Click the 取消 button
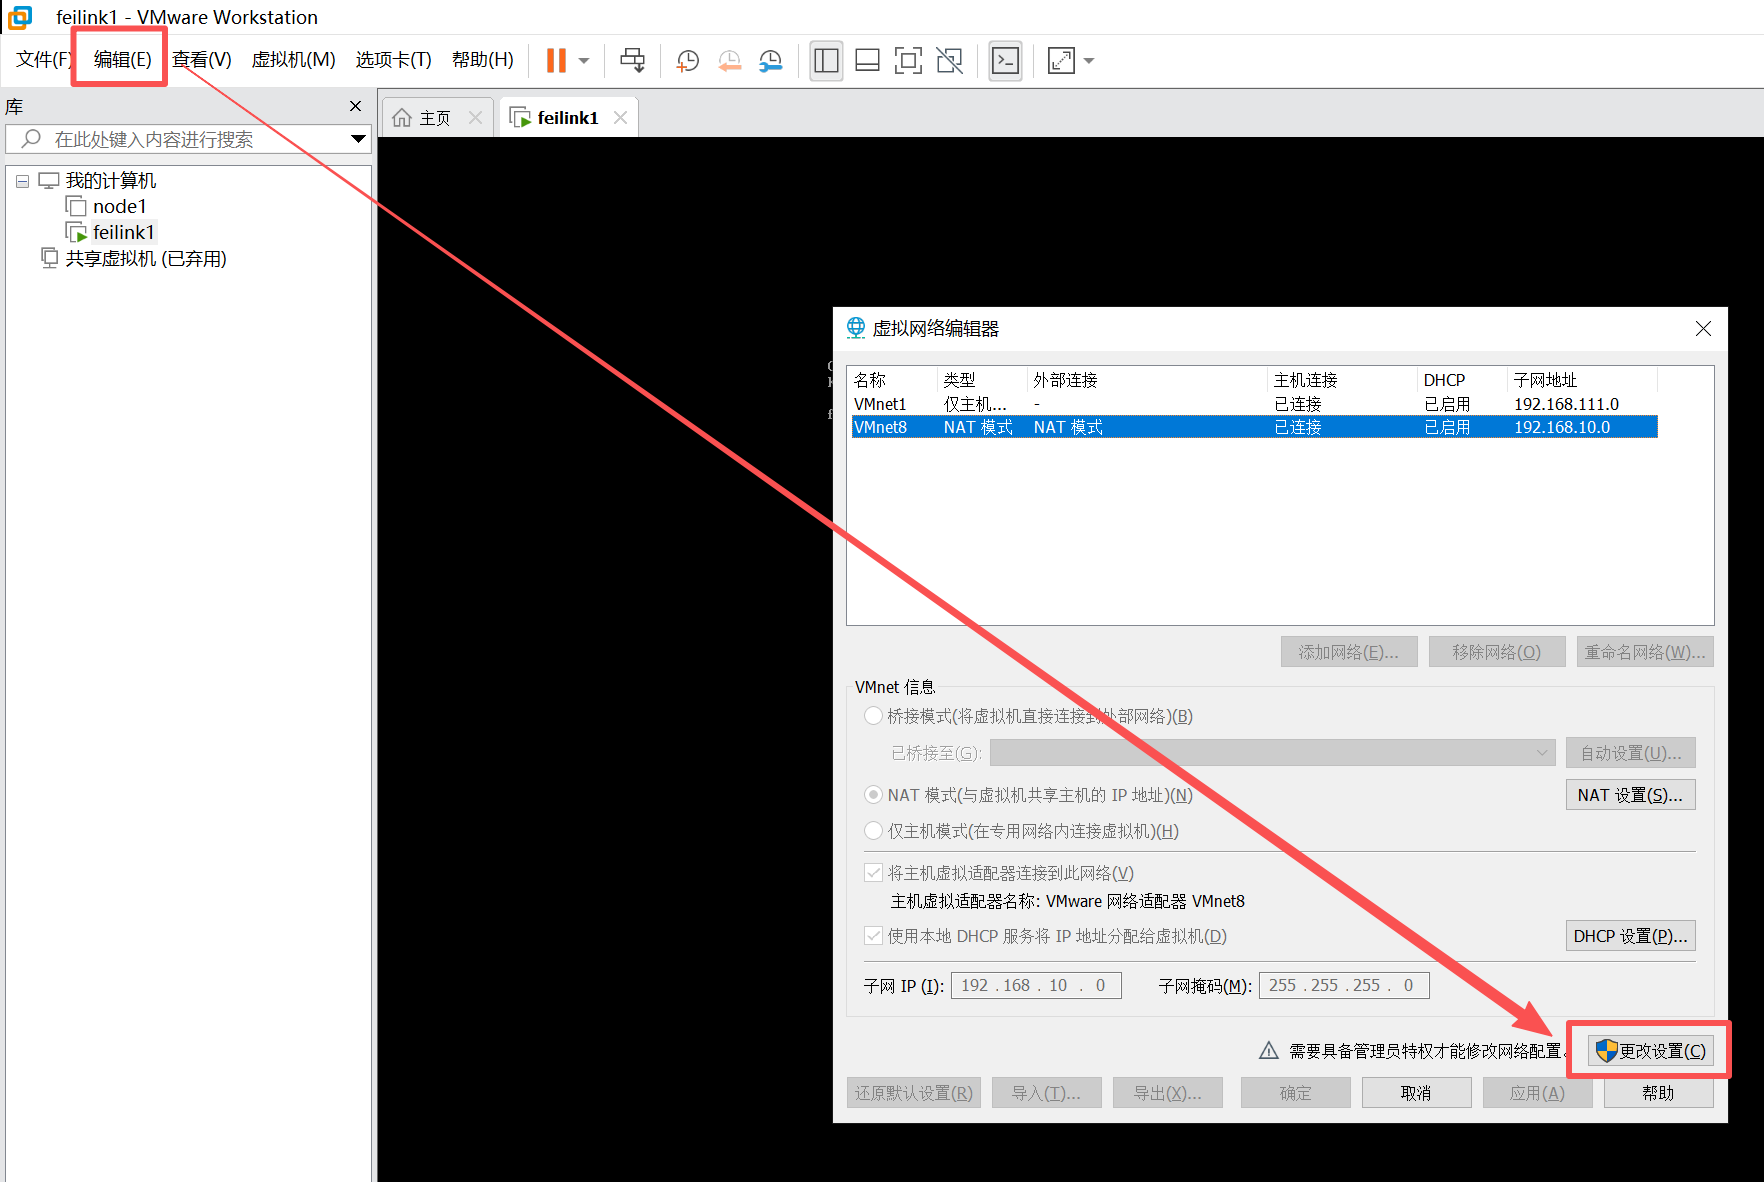The width and height of the screenshot is (1764, 1182). tap(1416, 1093)
